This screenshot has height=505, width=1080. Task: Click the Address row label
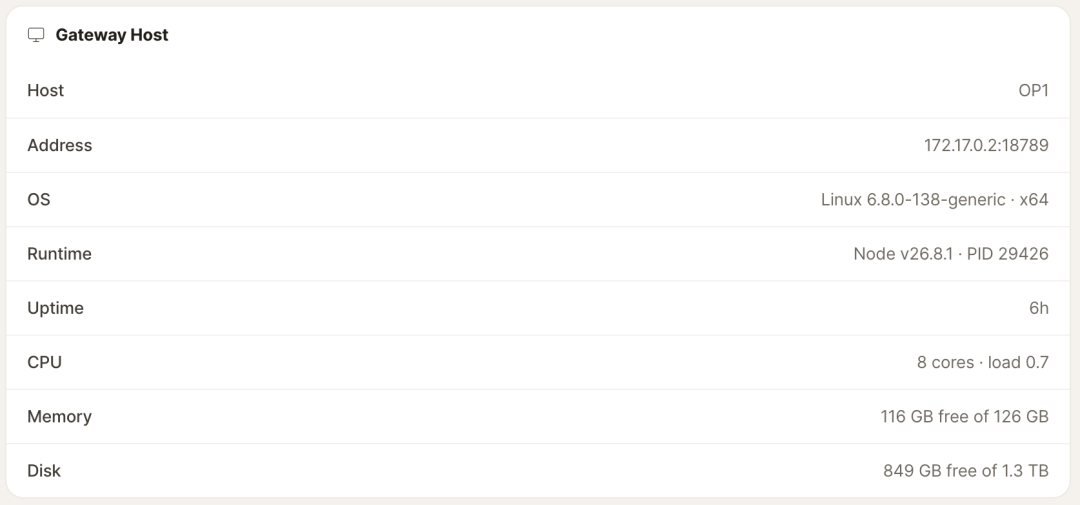coord(59,145)
